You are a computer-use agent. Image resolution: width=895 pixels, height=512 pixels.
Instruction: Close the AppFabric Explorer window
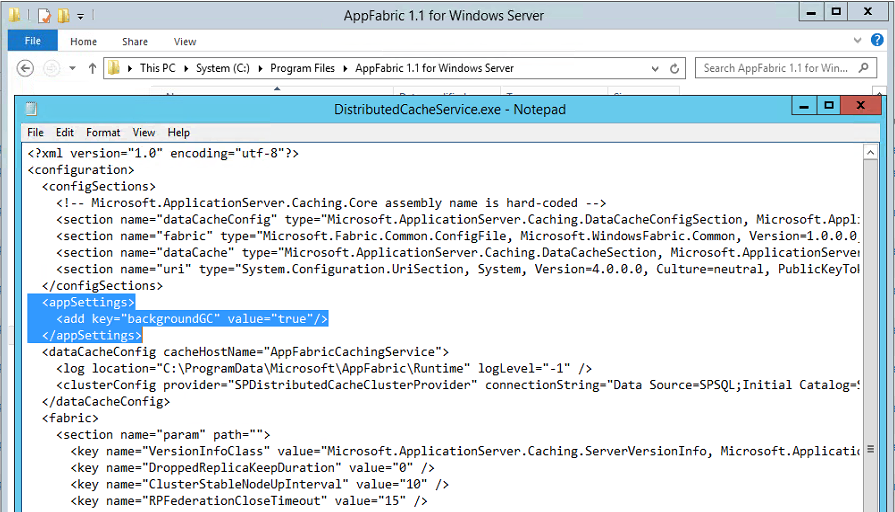pyautogui.click(x=868, y=11)
